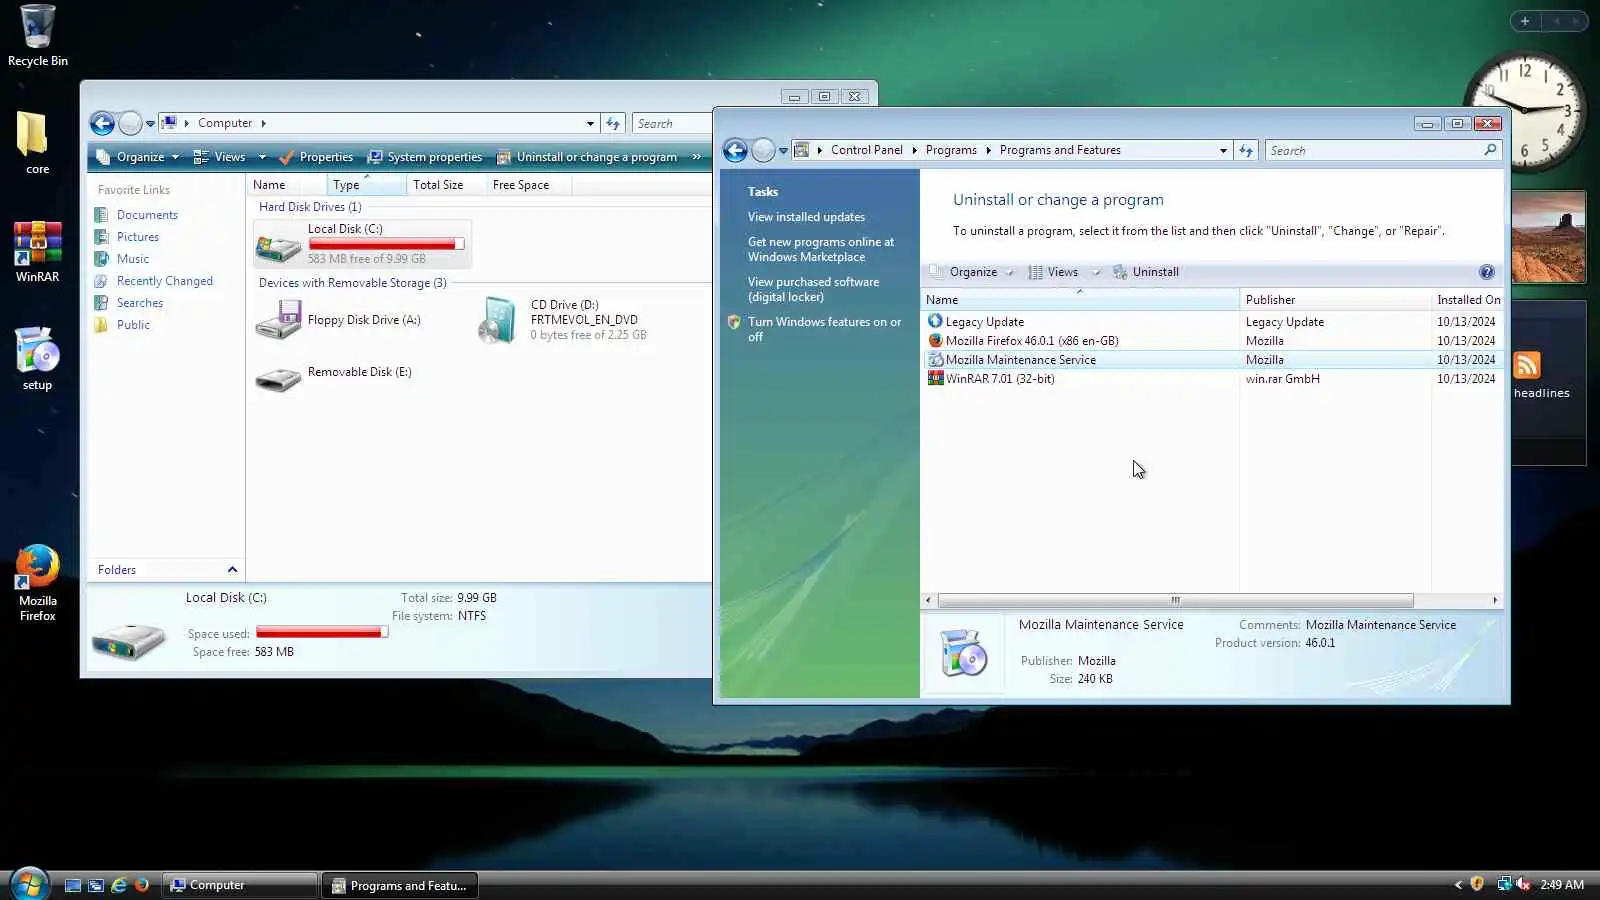Viewport: 1600px width, 900px height.
Task: Click the sidebar add gadgets plus button
Action: point(1525,21)
